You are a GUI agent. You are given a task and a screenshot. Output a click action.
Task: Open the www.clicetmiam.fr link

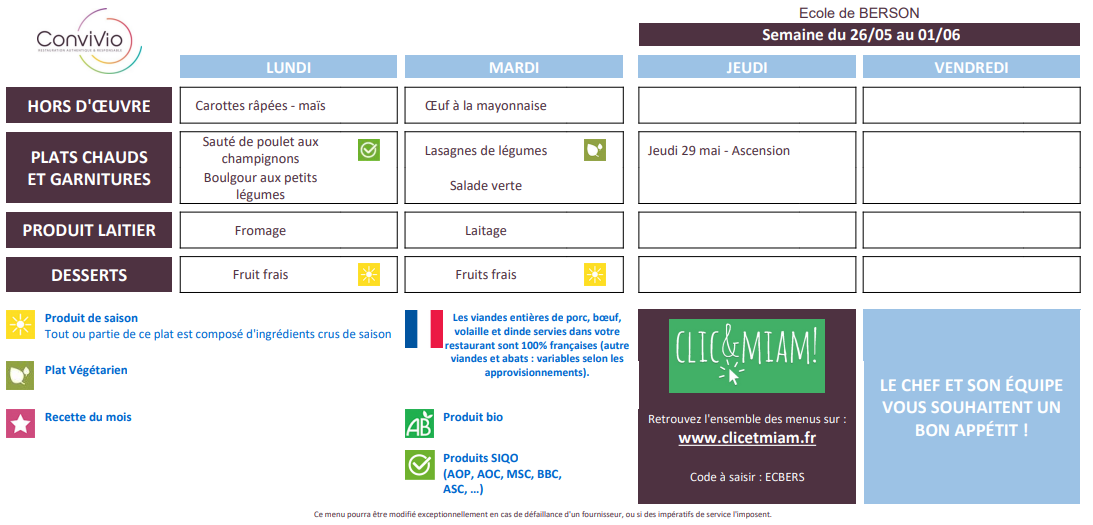(747, 438)
